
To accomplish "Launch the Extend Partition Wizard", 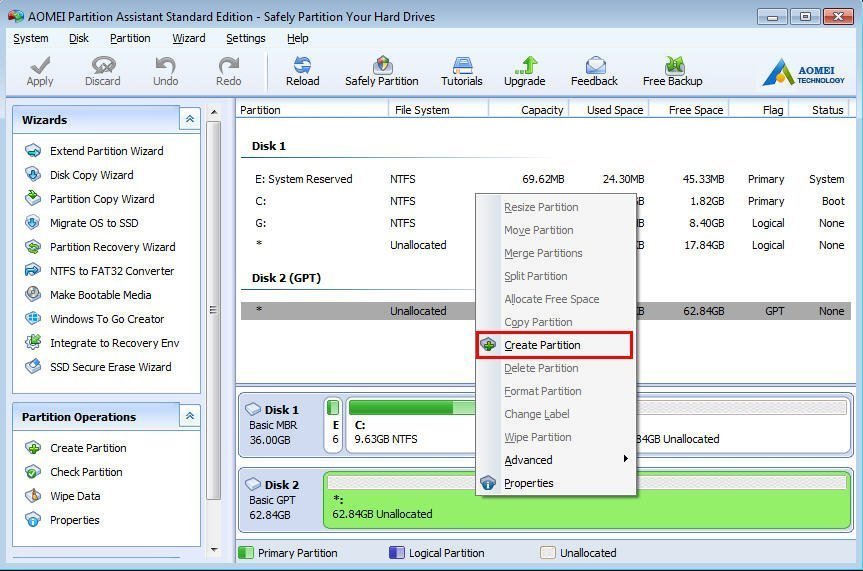I will click(x=106, y=151).
